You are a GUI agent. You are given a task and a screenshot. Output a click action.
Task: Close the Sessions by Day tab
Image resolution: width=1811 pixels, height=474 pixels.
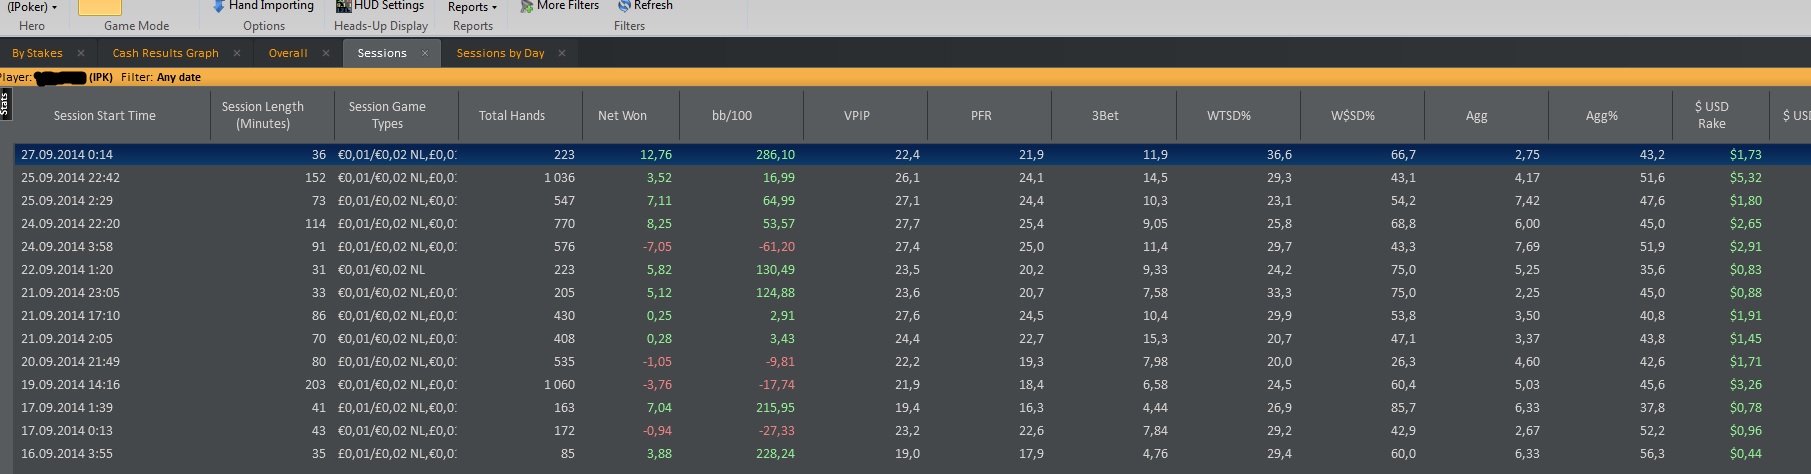point(562,53)
